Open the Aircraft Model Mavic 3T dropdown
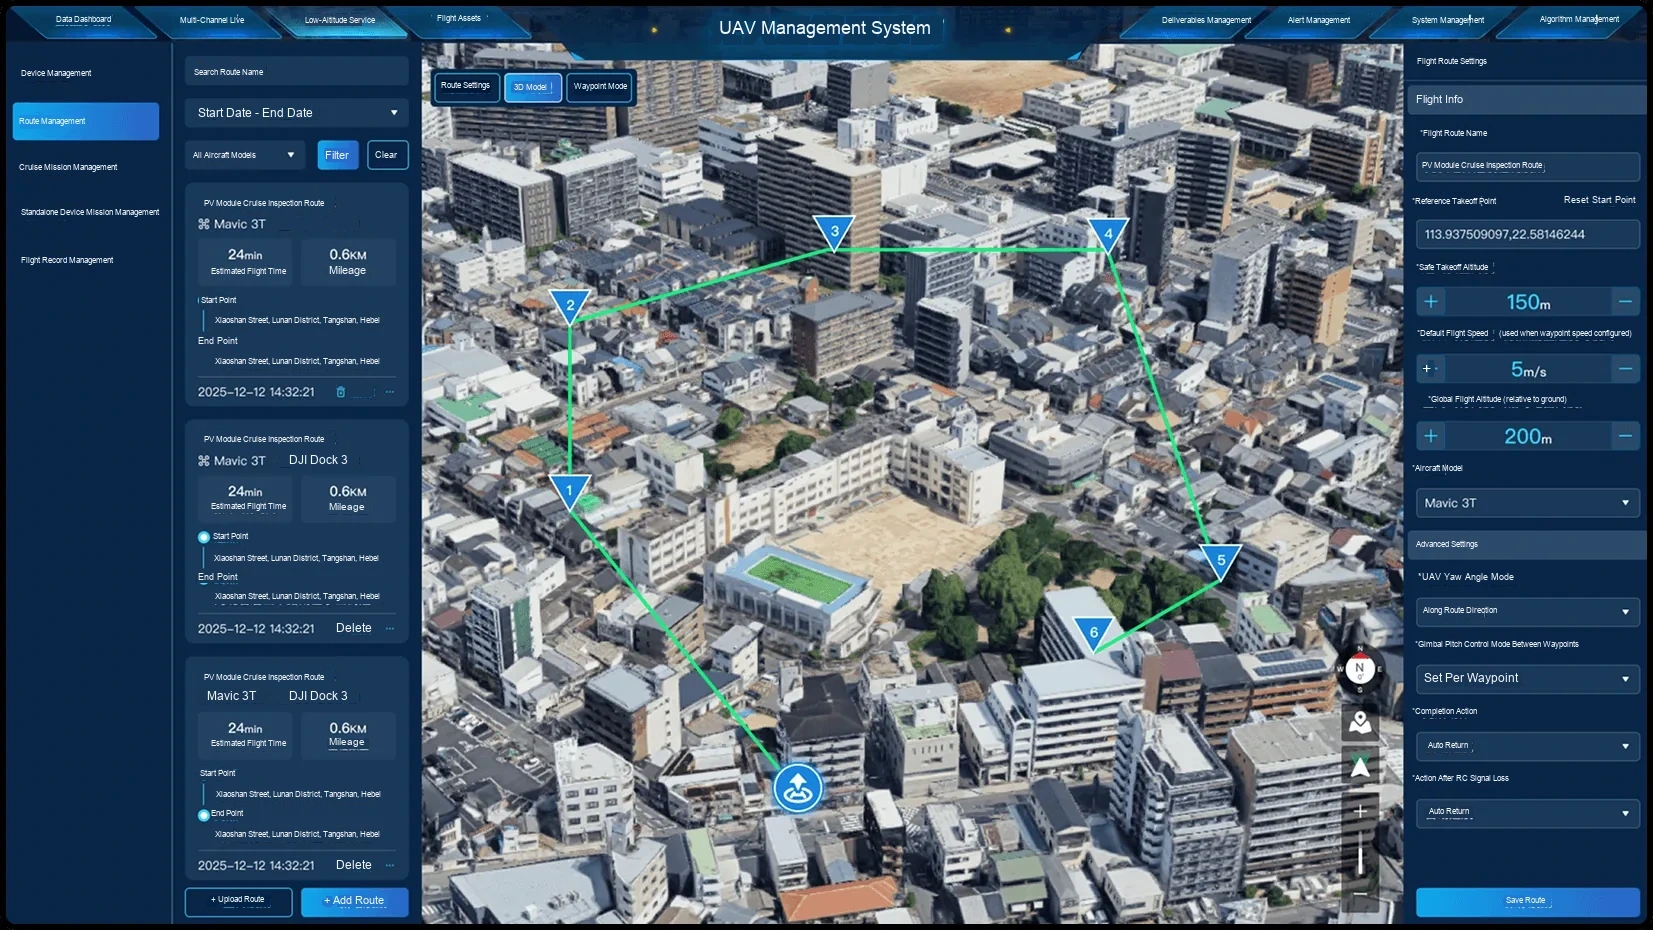Screen dimensions: 1653x930 pyautogui.click(x=1527, y=503)
